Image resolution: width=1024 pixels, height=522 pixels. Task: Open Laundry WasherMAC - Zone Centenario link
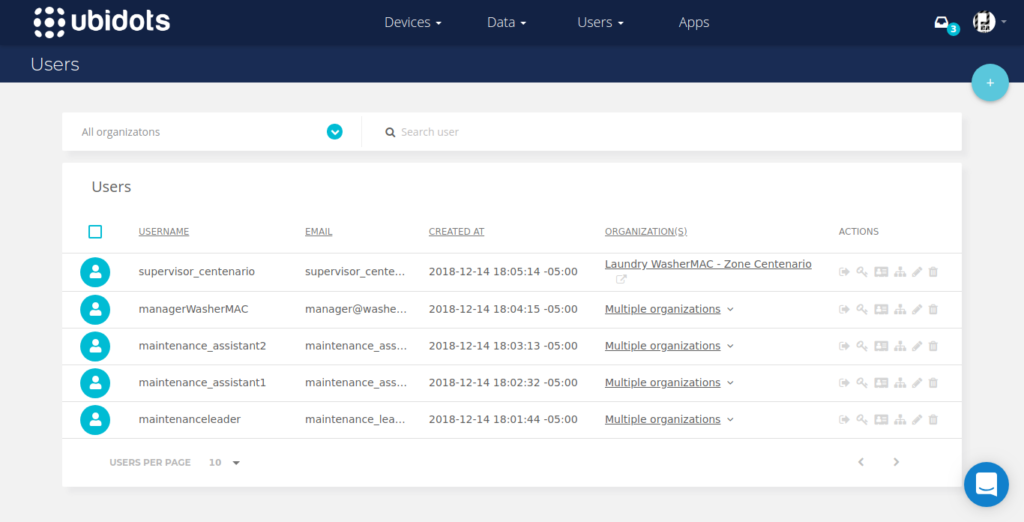coord(708,264)
